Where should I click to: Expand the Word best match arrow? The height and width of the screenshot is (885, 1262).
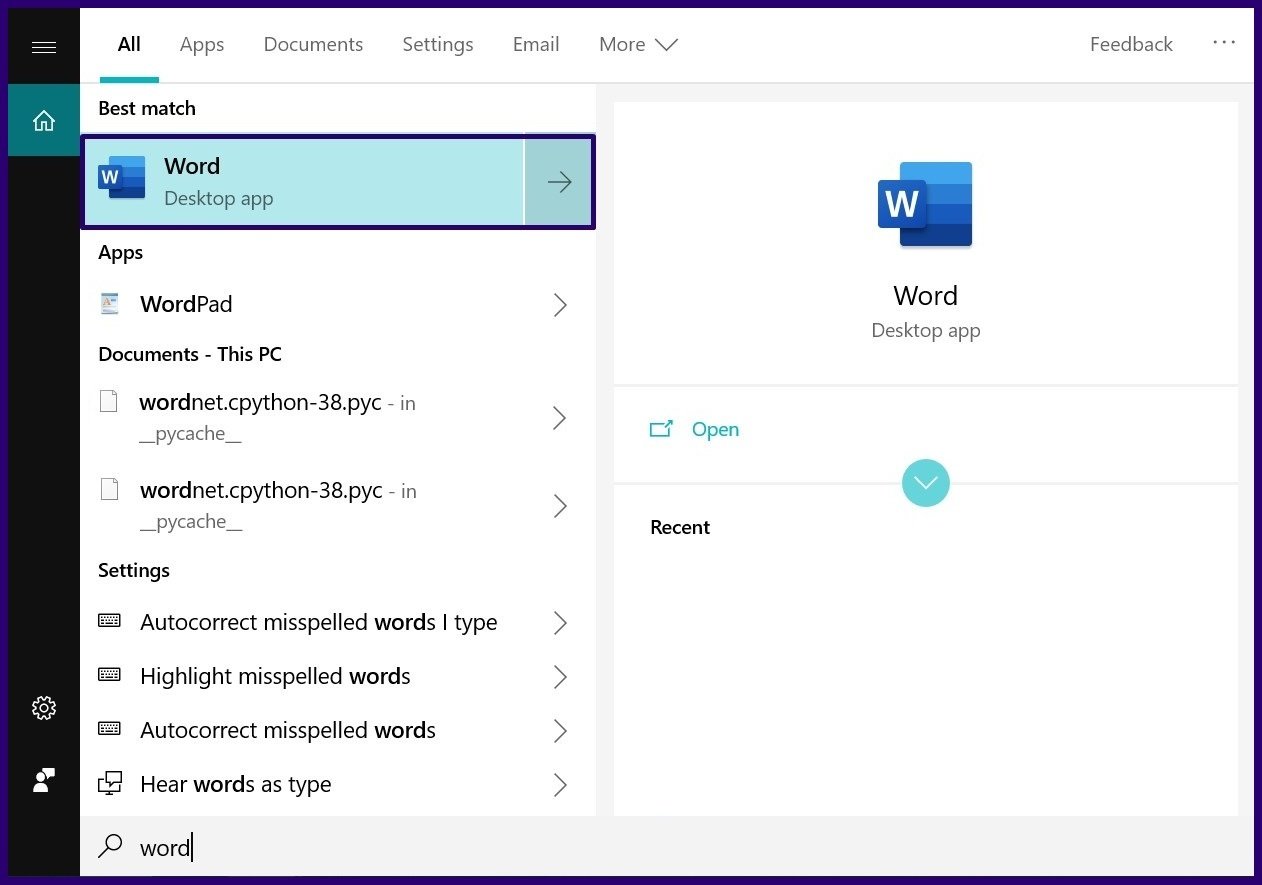tap(559, 182)
